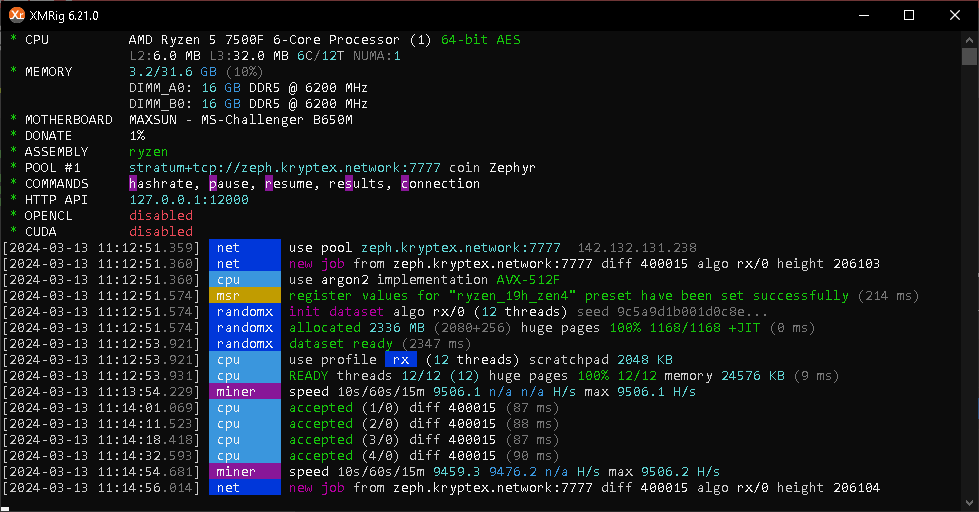This screenshot has height=512, width=979.
Task: Click the 'randomx' tag on dataset ready line
Action: [x=245, y=343]
